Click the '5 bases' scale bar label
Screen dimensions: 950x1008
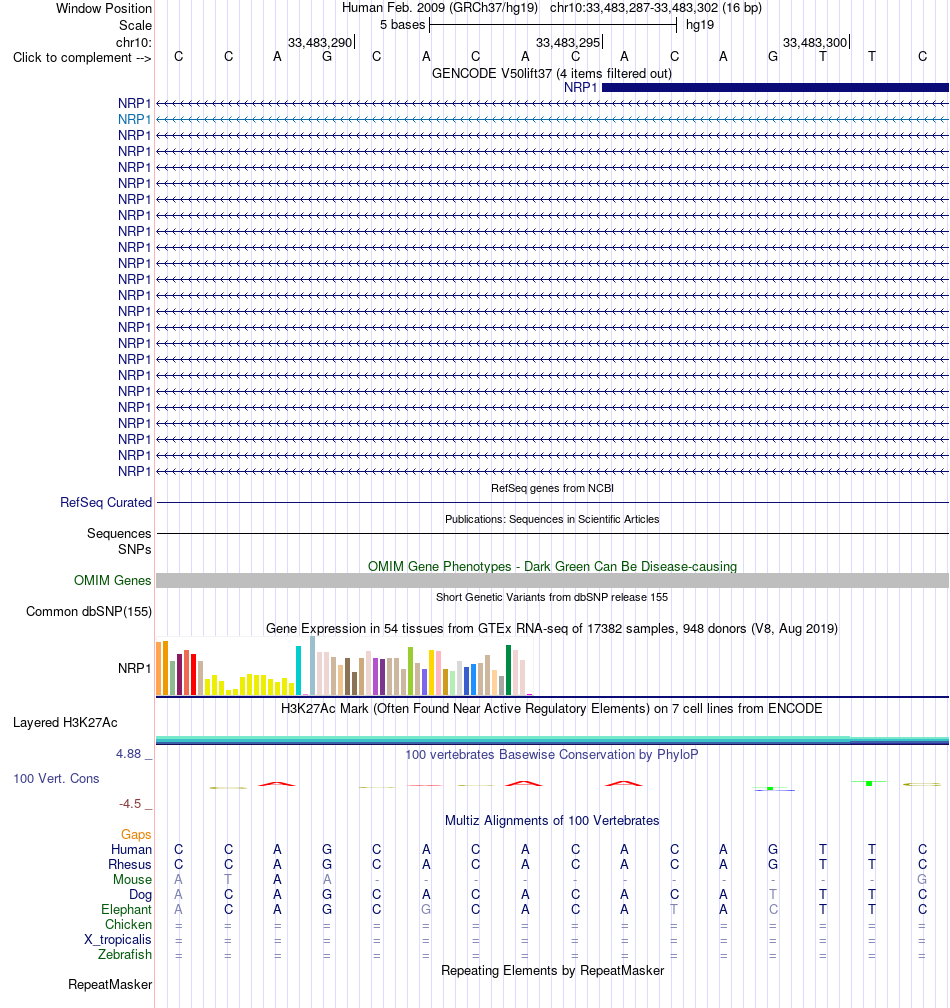(x=402, y=24)
